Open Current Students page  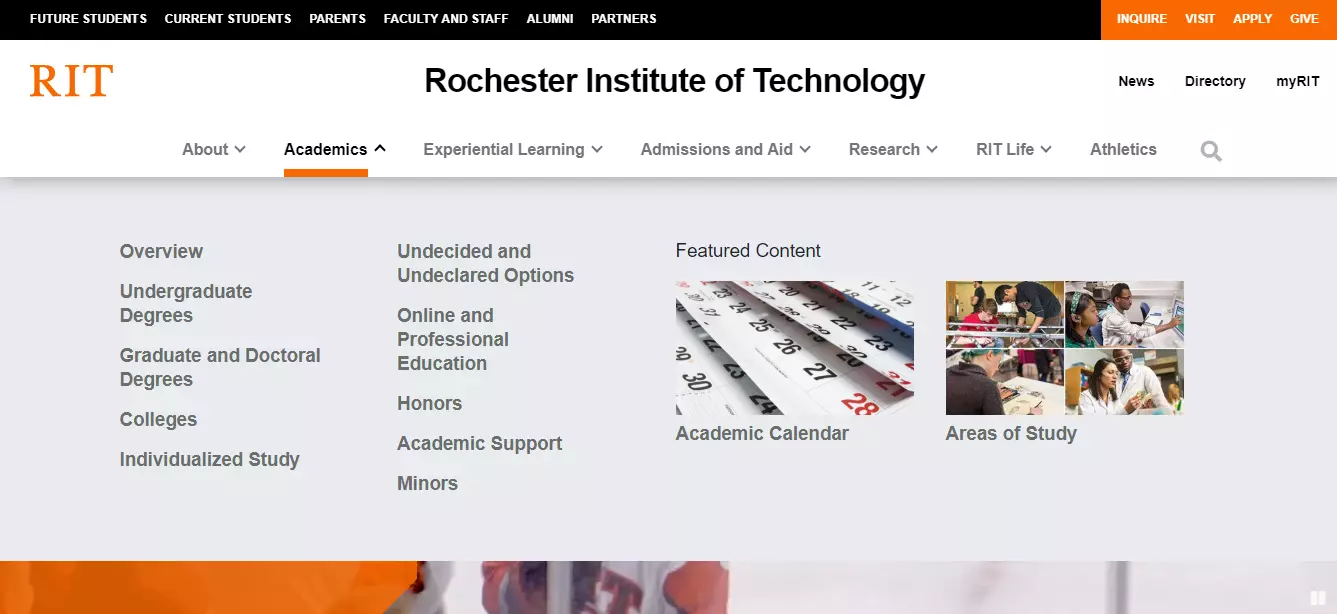tap(228, 19)
